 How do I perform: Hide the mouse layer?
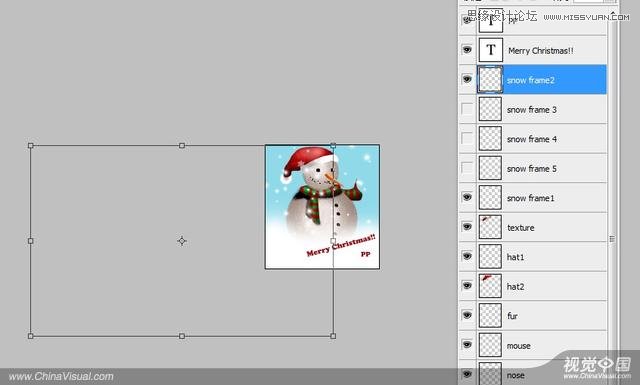[x=467, y=345]
